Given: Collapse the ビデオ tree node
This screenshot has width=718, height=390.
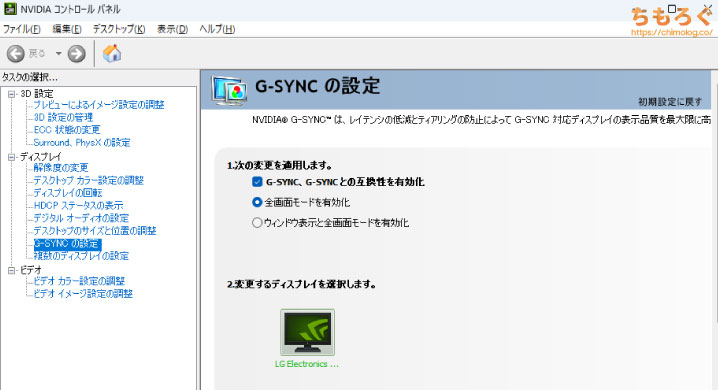Looking at the screenshot, I should pyautogui.click(x=11, y=271).
